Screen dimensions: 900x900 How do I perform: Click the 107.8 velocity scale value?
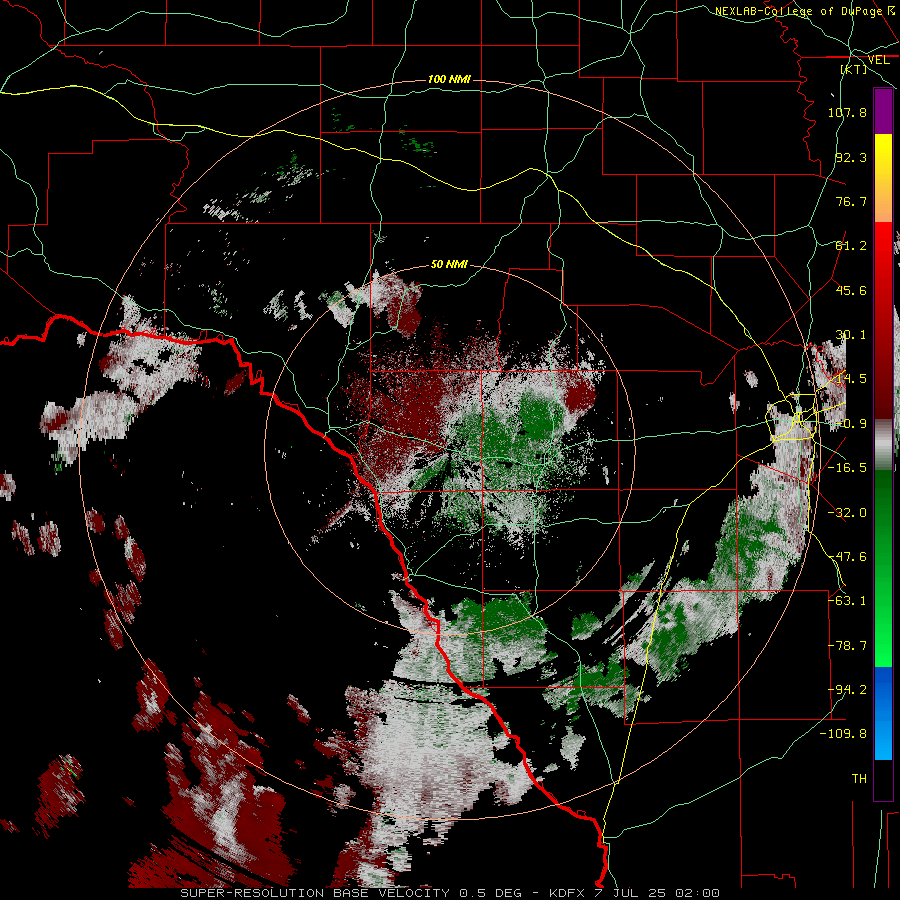[x=847, y=112]
